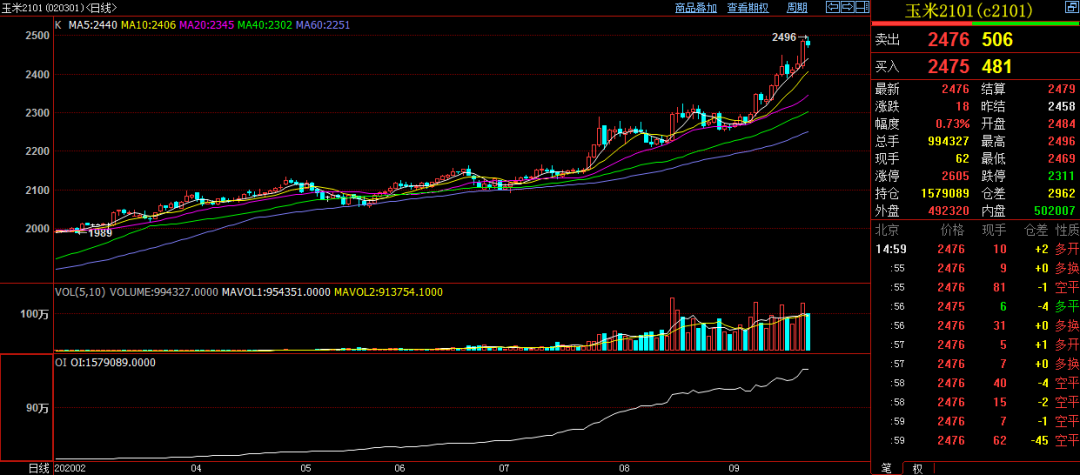Open the 周期 period selector
This screenshot has width=1080, height=475.
797,8
